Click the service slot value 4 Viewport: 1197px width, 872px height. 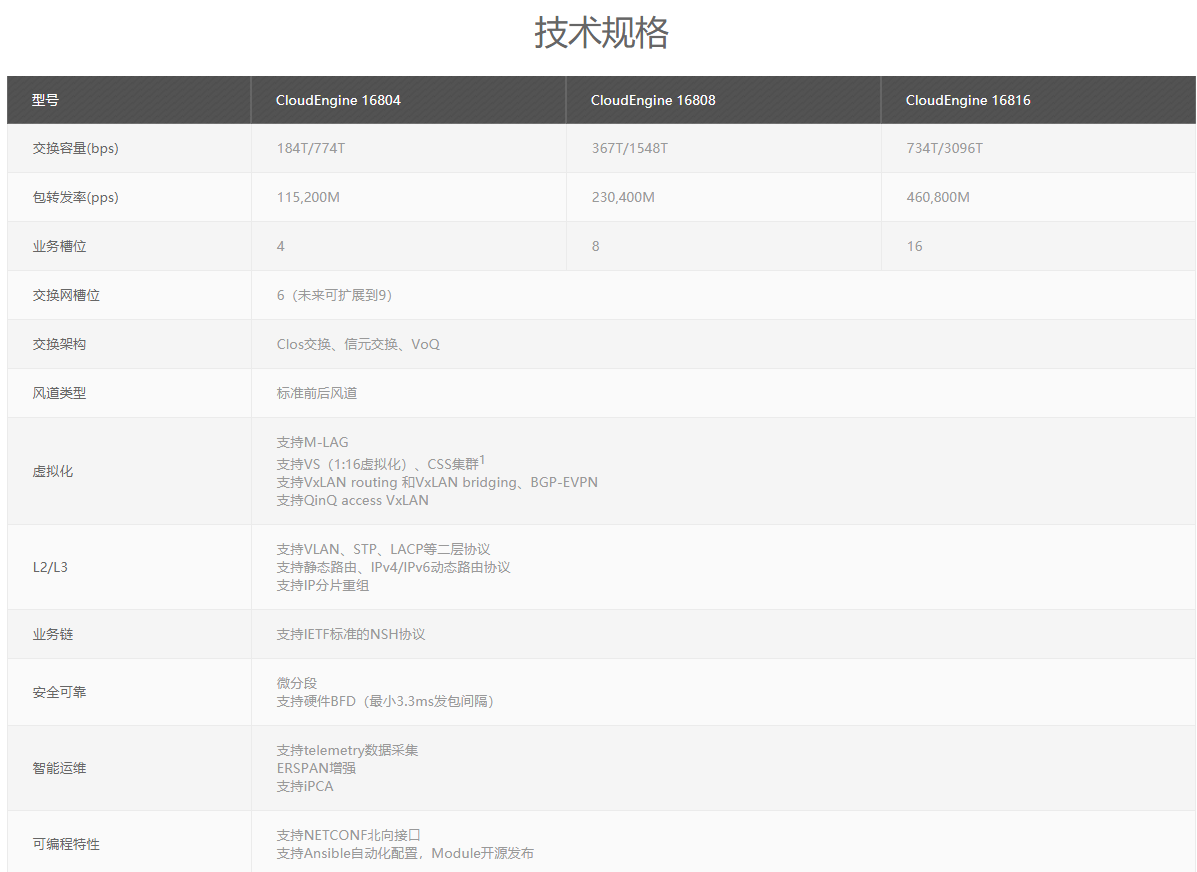coord(281,246)
